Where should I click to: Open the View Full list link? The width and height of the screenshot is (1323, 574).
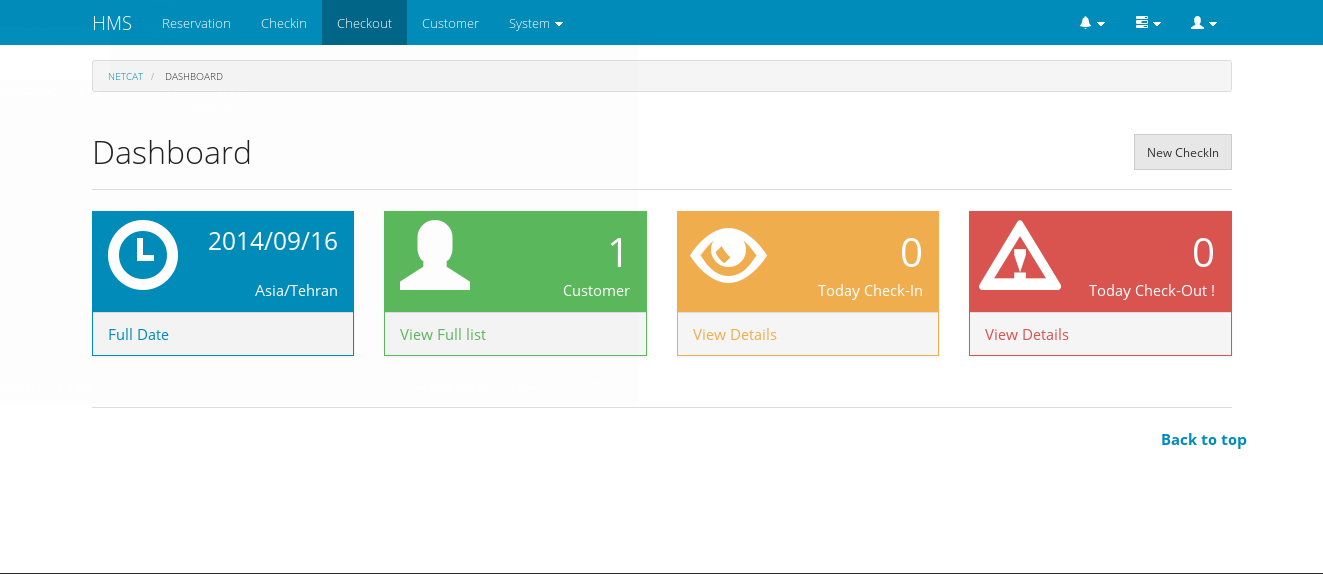[x=443, y=335]
